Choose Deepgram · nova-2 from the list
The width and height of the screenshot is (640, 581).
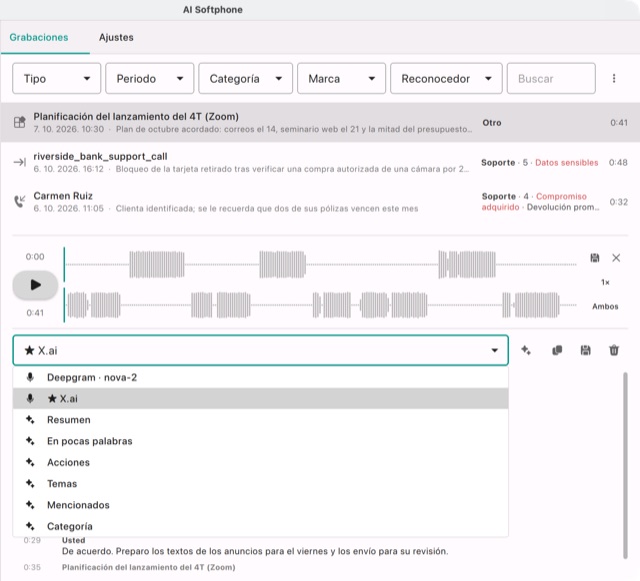pos(260,377)
